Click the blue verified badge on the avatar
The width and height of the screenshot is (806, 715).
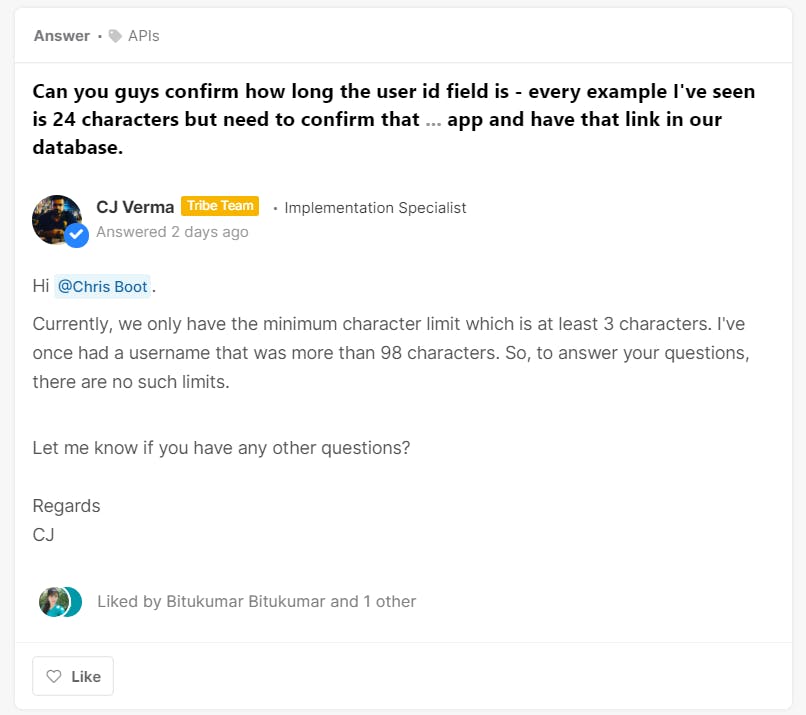point(77,235)
